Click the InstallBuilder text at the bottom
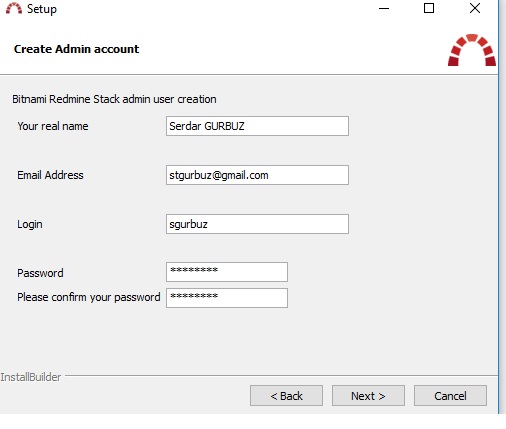Screen dimensions: 506x429 pos(31,377)
